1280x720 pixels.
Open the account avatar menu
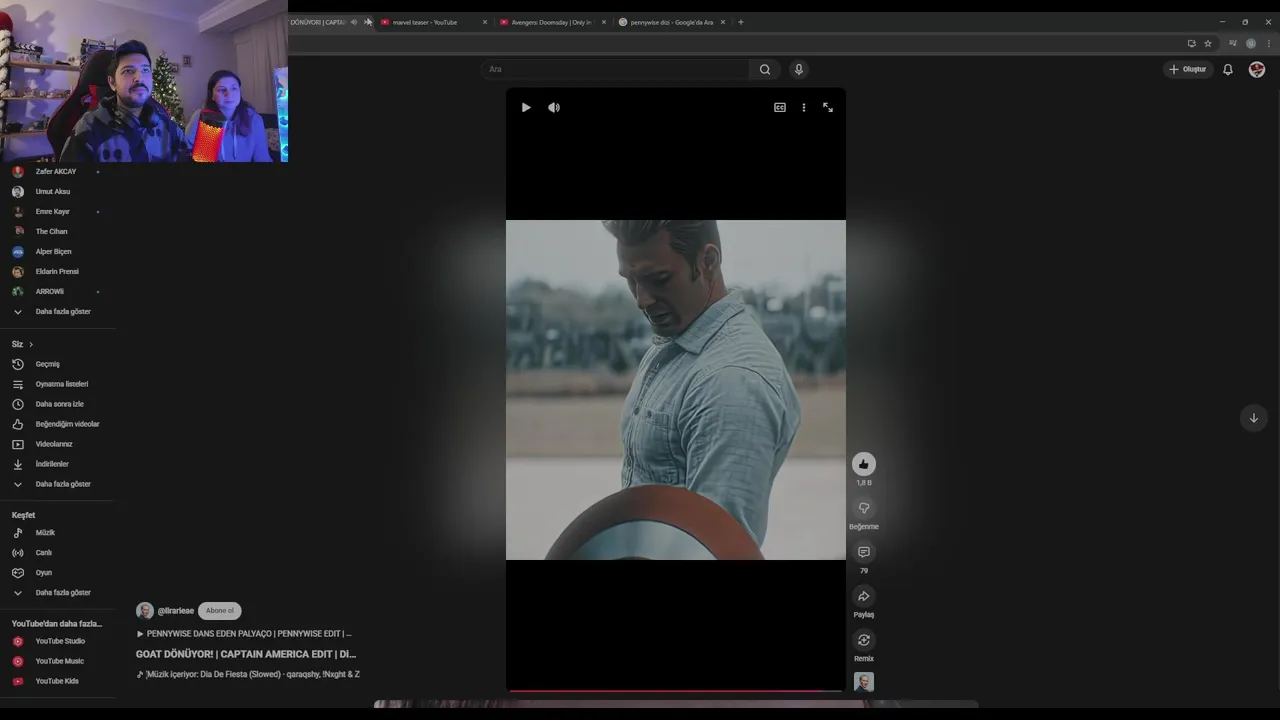coord(1257,69)
